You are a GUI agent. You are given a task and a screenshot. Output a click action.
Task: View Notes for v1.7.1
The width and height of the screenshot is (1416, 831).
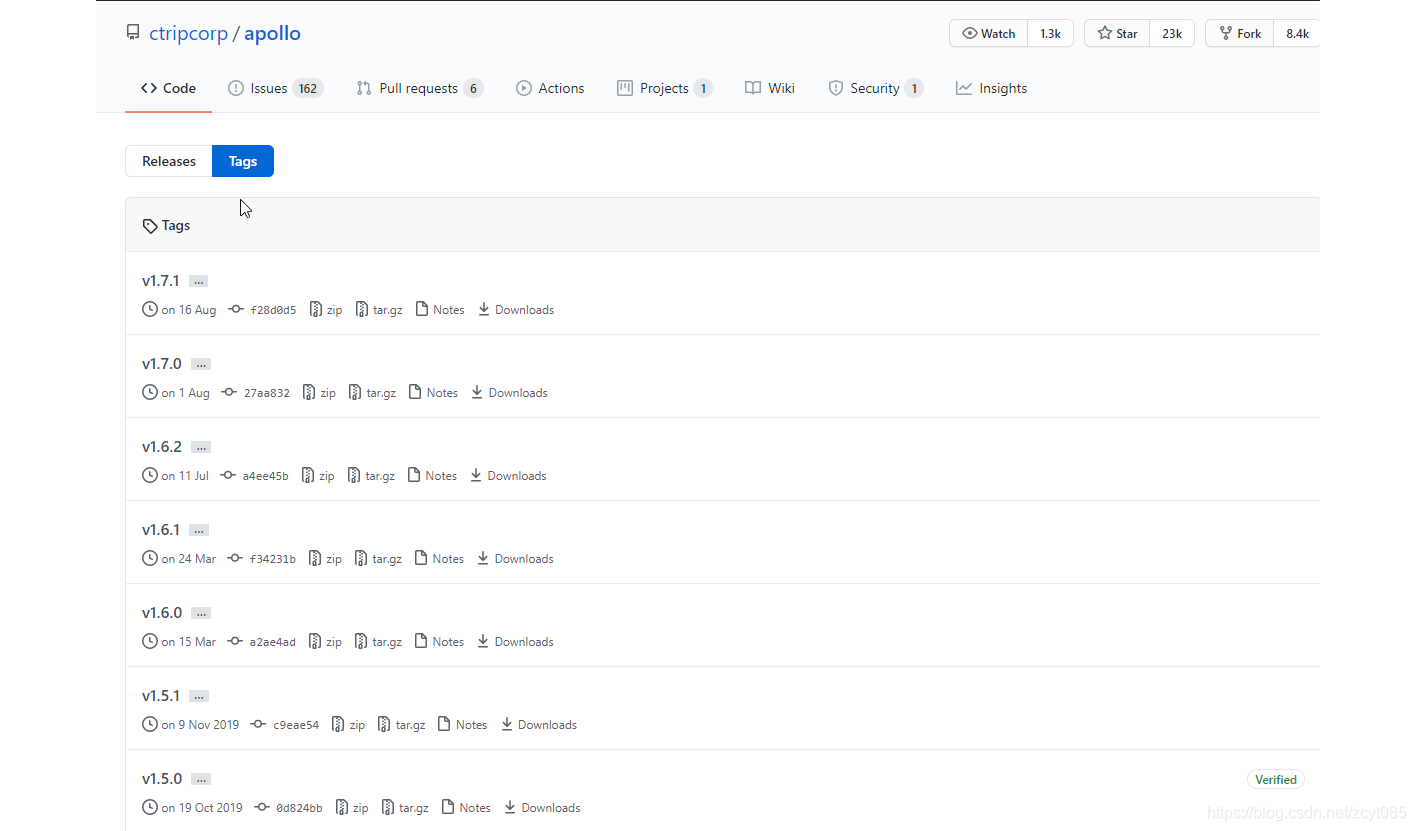click(x=440, y=310)
